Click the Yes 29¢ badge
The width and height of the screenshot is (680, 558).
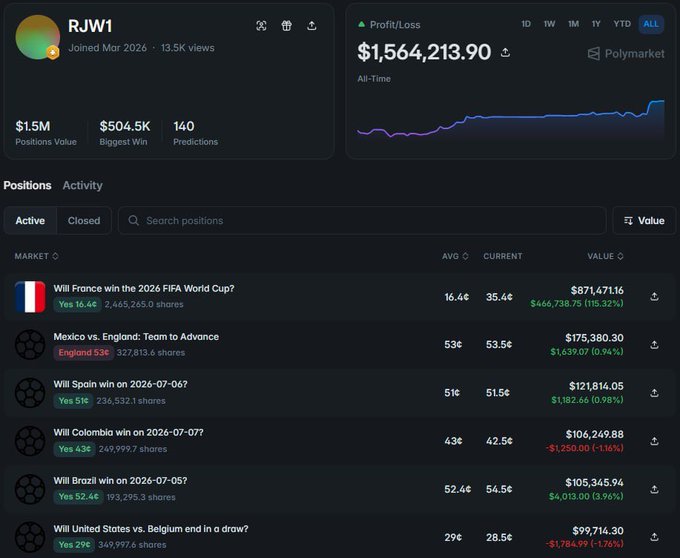pyautogui.click(x=74, y=545)
